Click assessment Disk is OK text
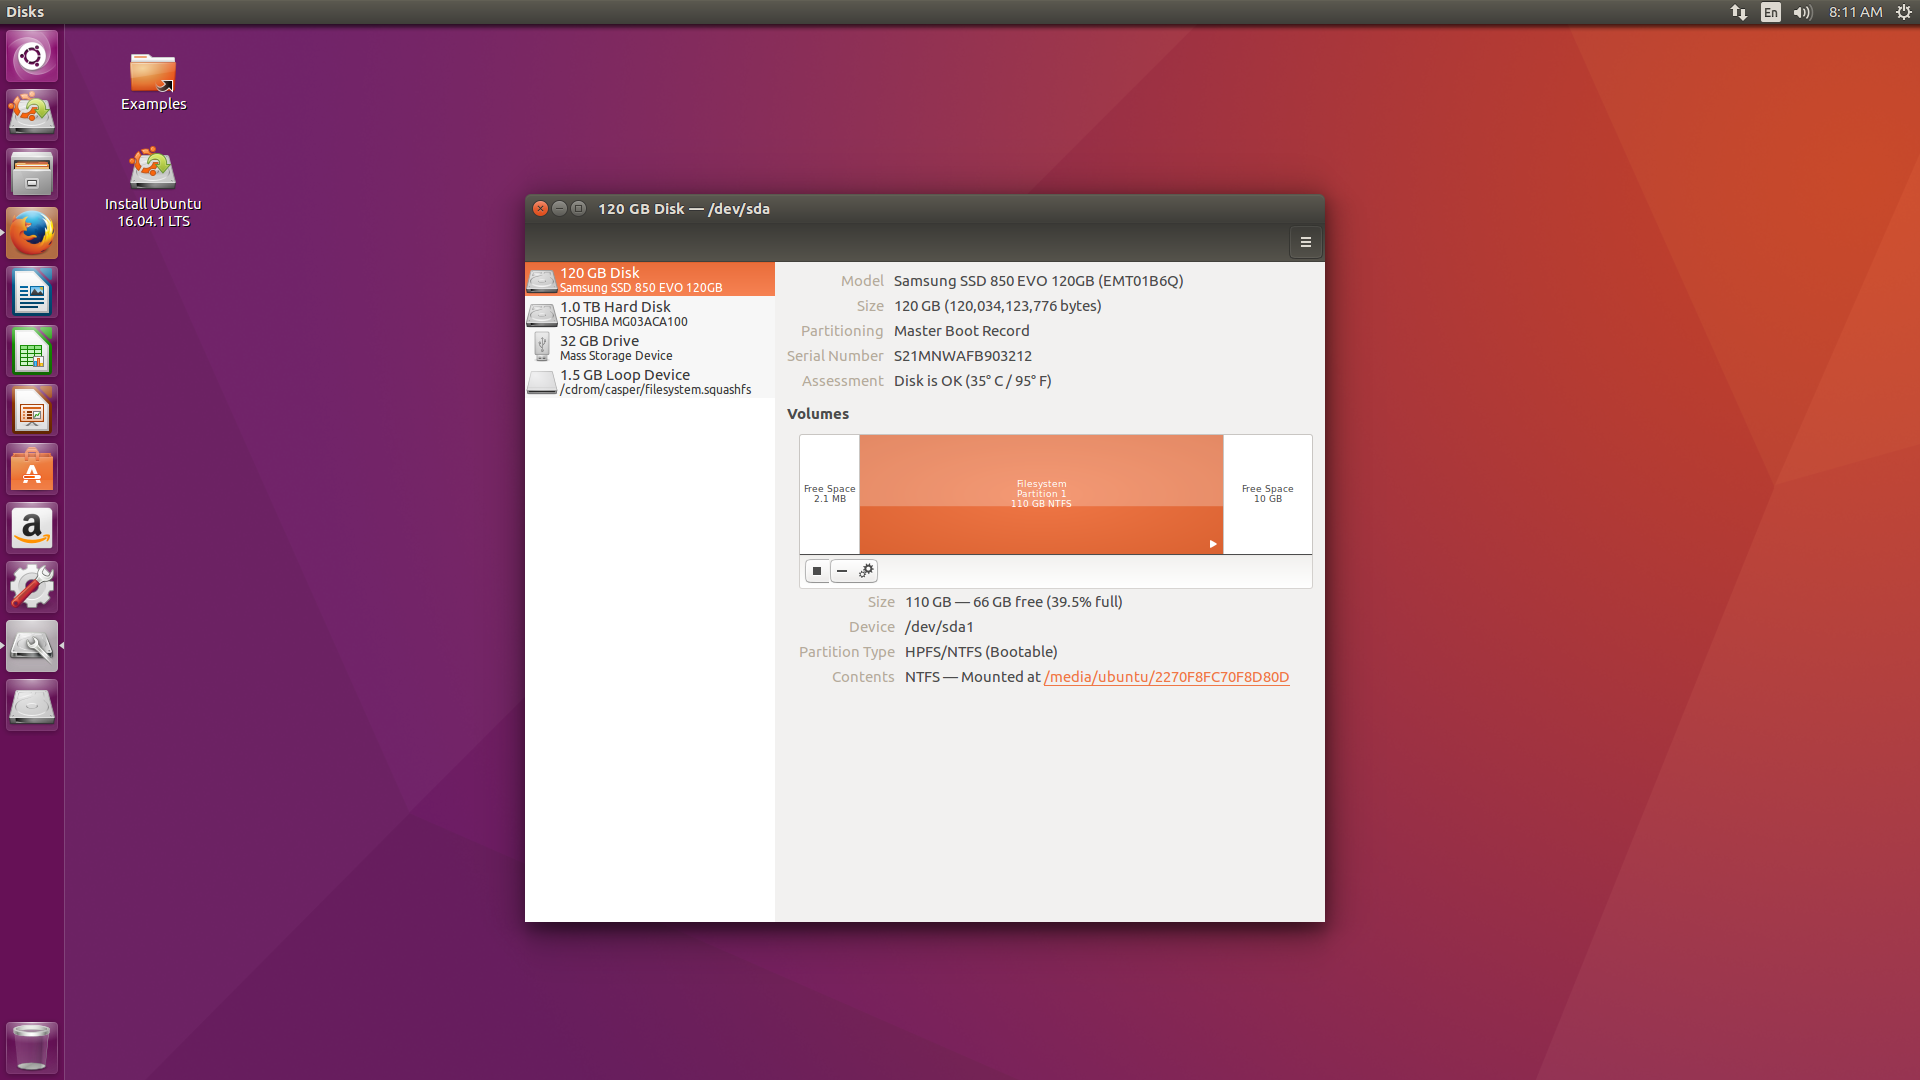This screenshot has height=1080, width=1920. coord(972,381)
